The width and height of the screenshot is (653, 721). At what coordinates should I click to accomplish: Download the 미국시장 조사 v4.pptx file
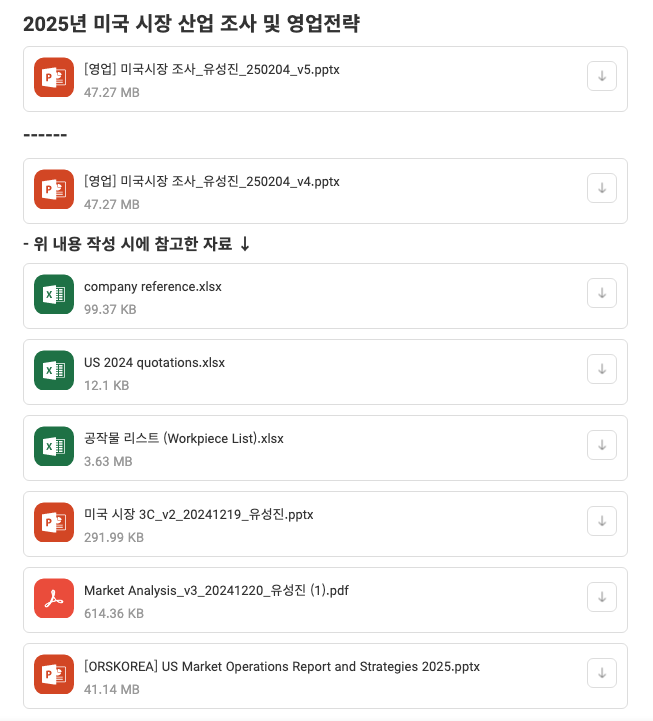click(601, 188)
